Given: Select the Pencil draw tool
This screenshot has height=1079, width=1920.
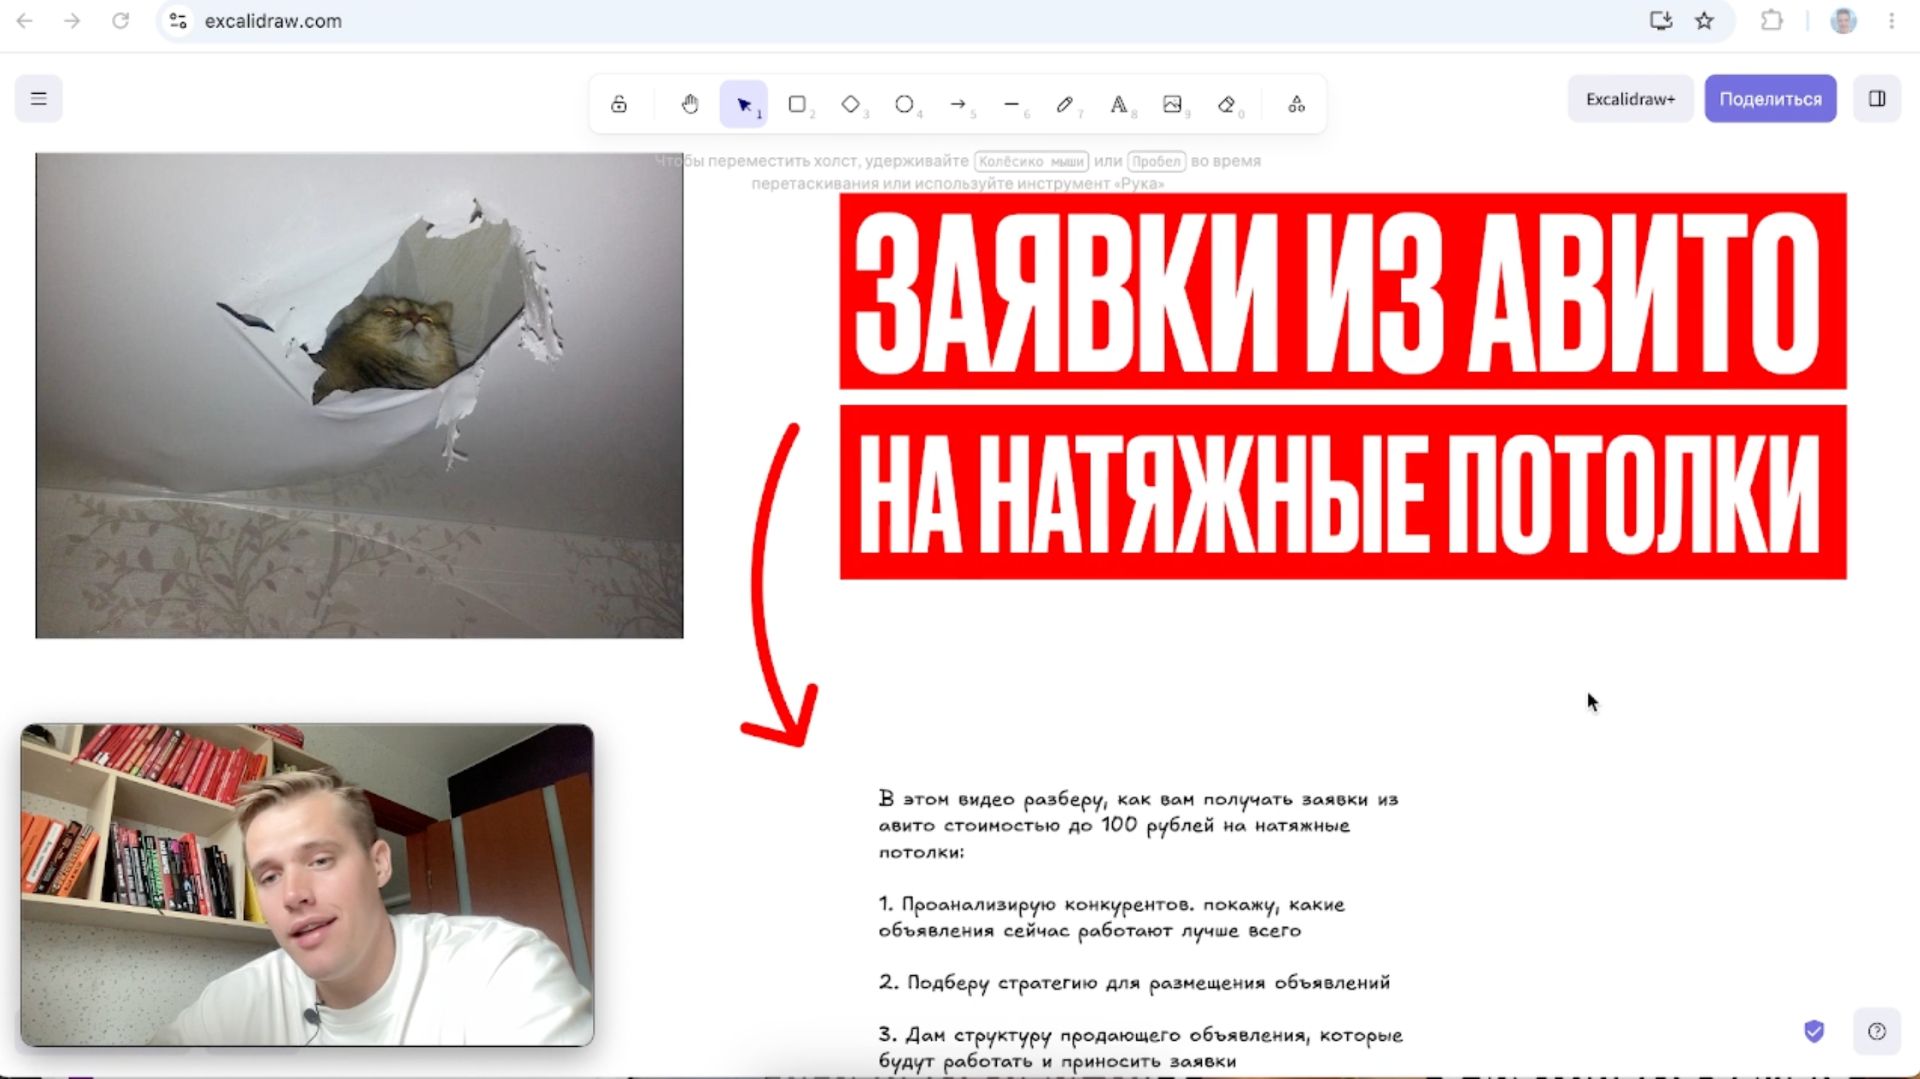Looking at the screenshot, I should pyautogui.click(x=1065, y=104).
